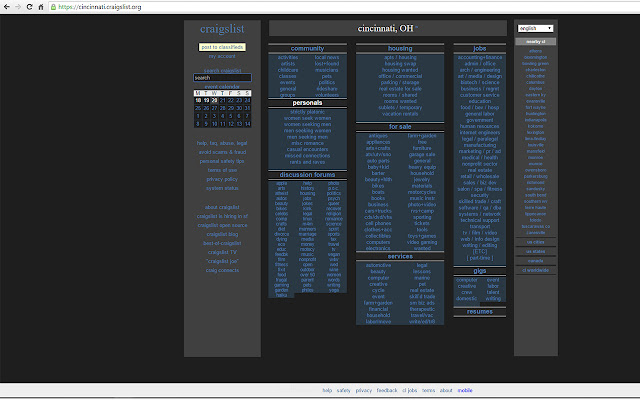Click the craigslist logo title
Image resolution: width=640 pixels, height=400 pixels.
coord(222,29)
